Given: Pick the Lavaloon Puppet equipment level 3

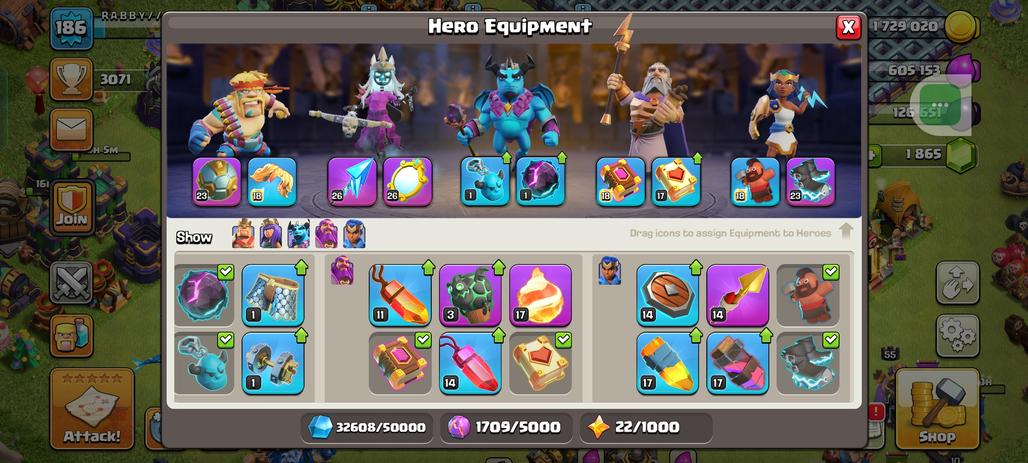Looking at the screenshot, I should [470, 295].
